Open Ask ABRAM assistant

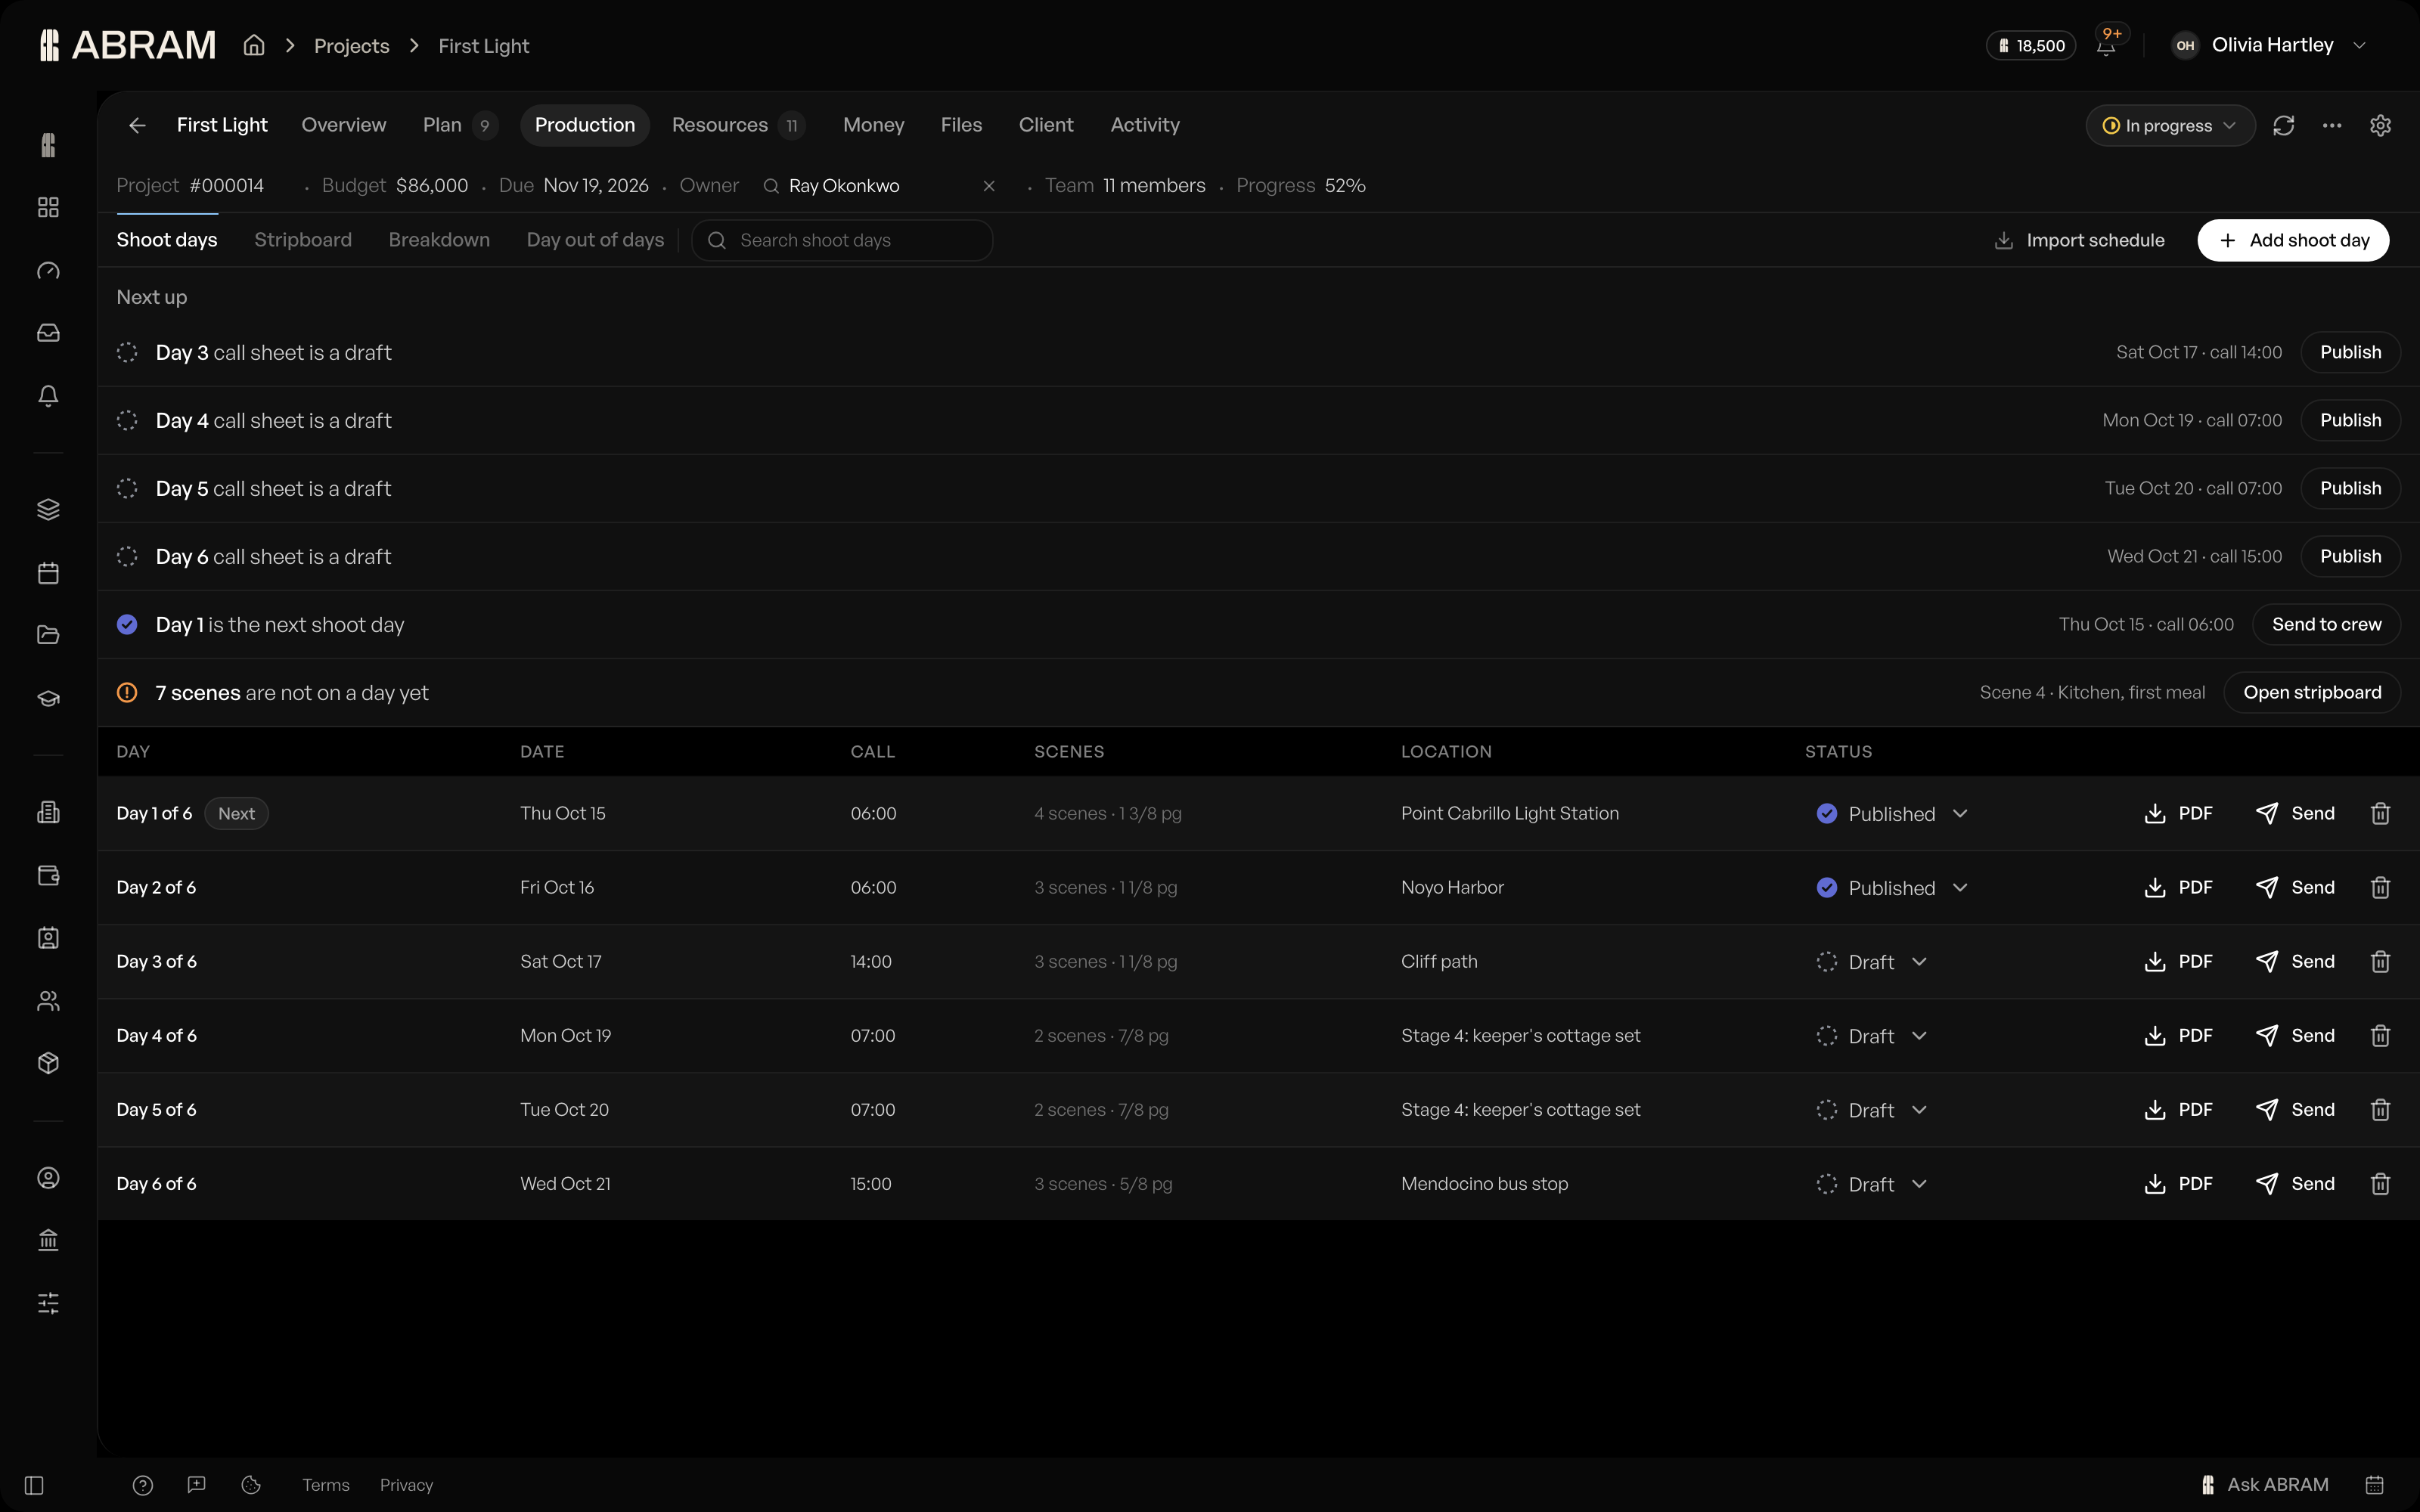(x=2264, y=1485)
